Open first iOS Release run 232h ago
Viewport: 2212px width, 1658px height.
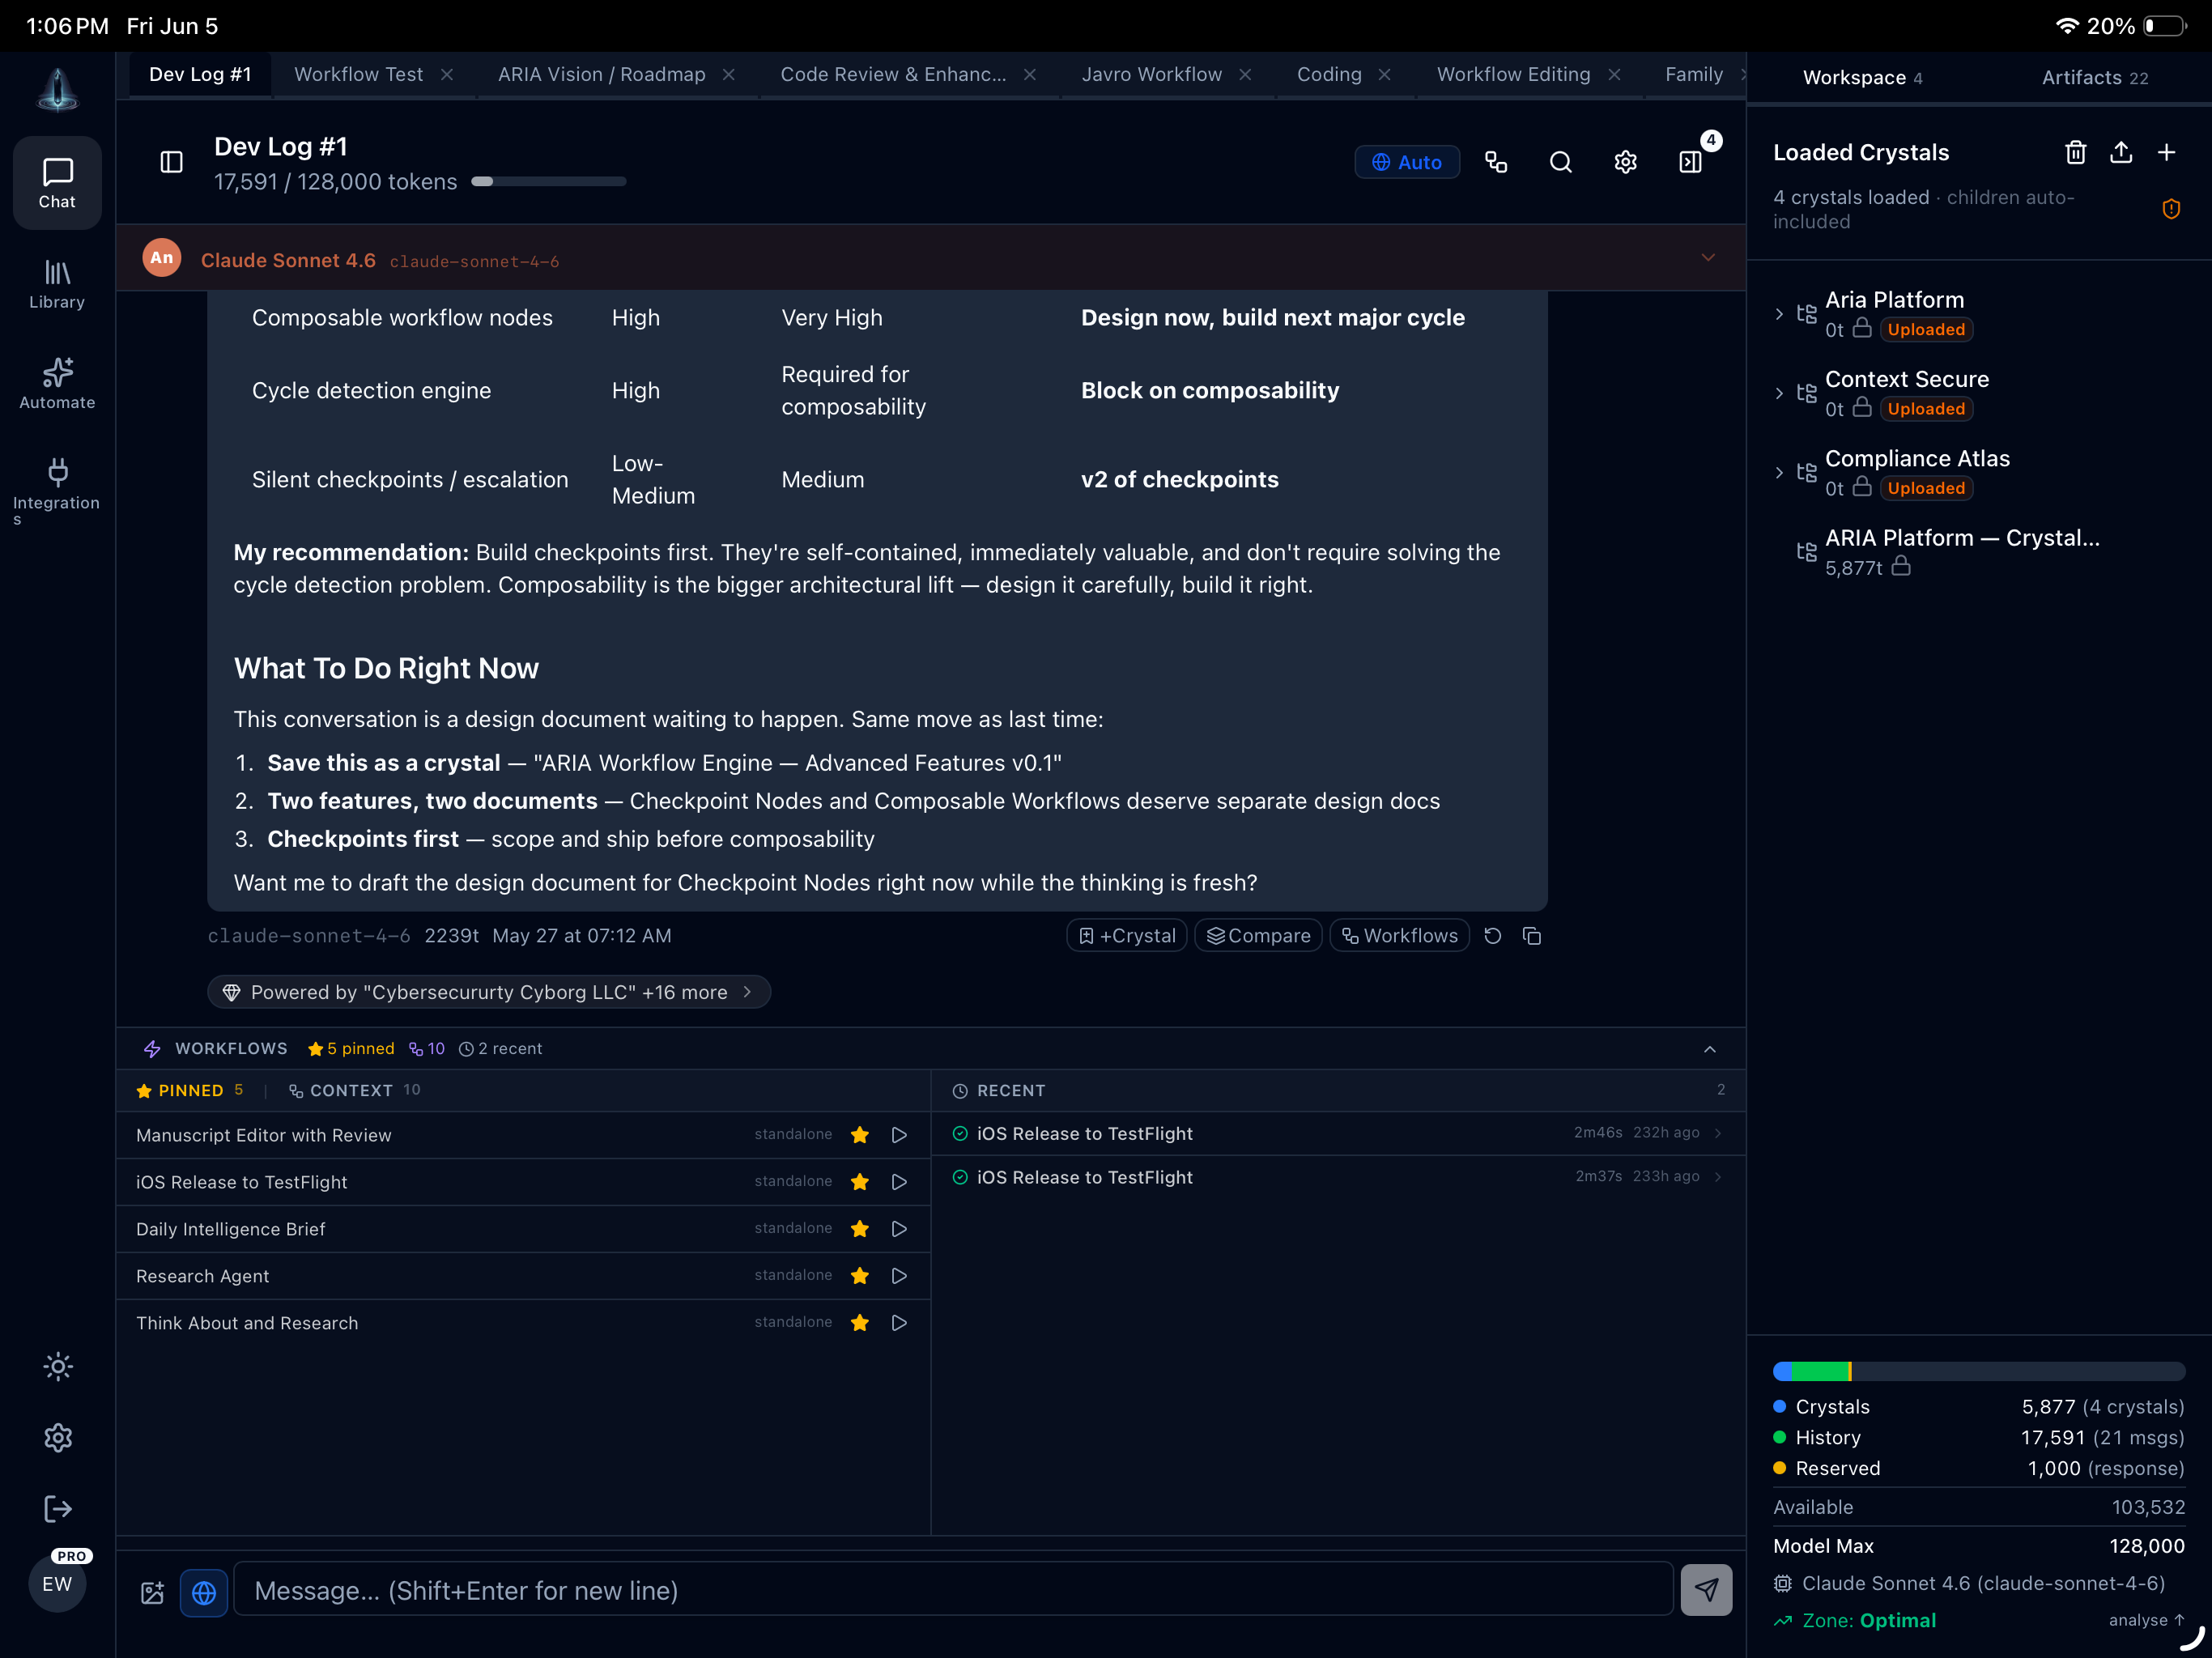coord(1338,1133)
